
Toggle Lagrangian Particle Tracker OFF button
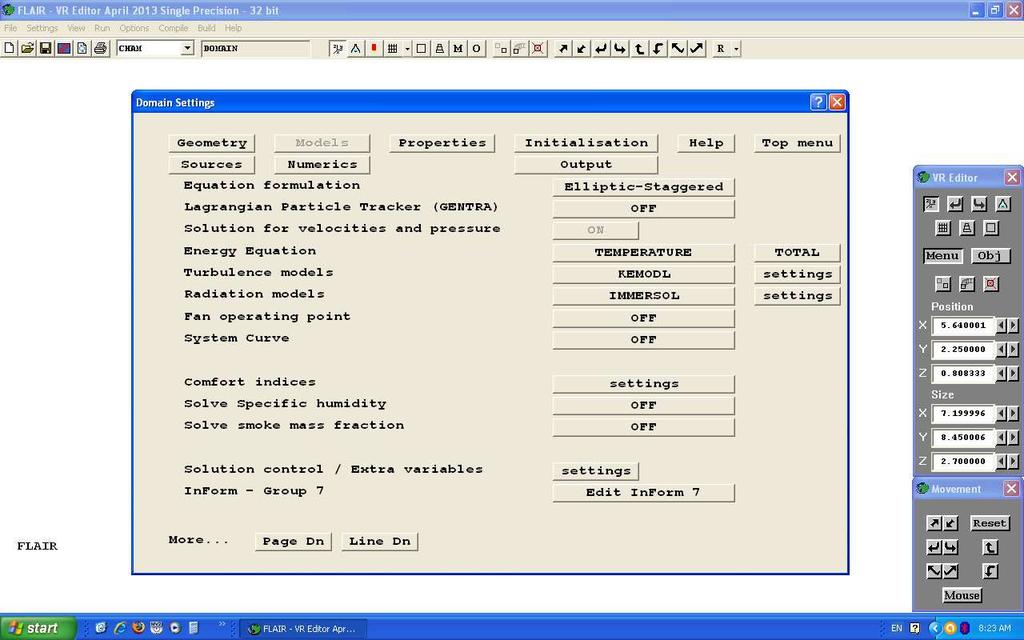click(x=643, y=208)
